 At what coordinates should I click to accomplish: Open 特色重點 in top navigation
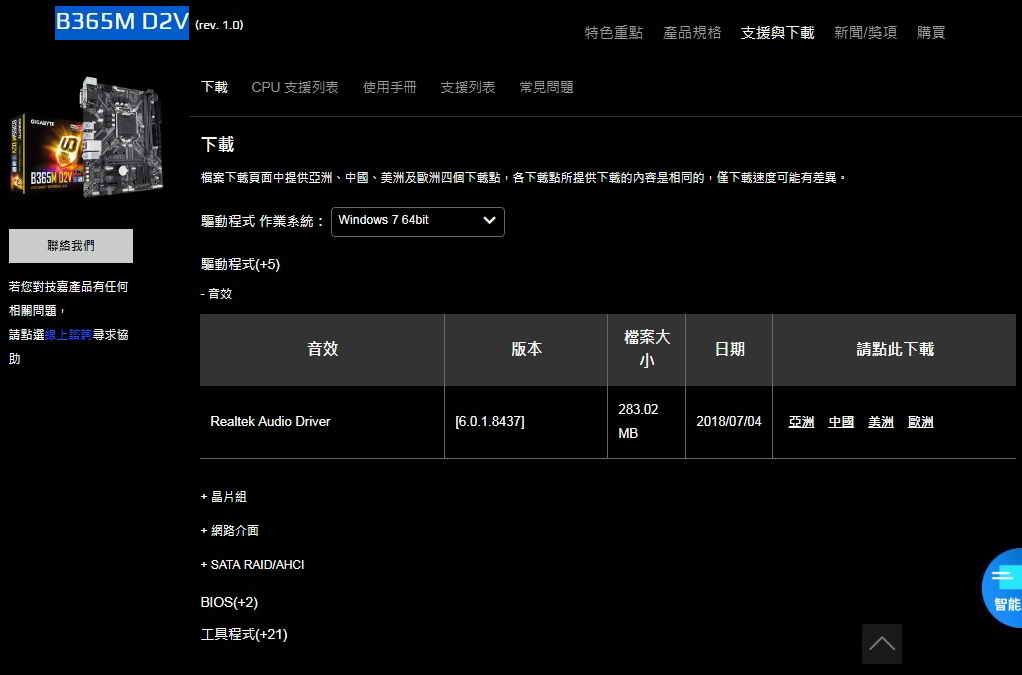coord(614,33)
